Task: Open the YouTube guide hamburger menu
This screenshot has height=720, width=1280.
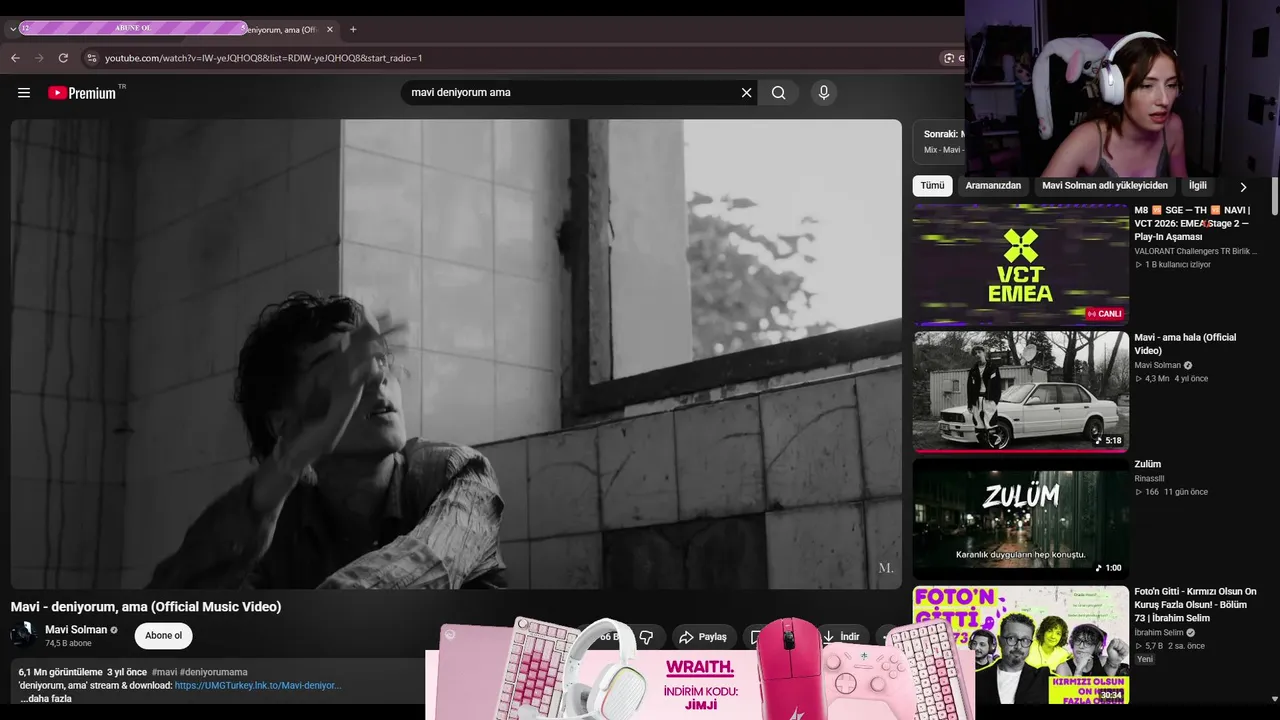Action: click(x=24, y=93)
